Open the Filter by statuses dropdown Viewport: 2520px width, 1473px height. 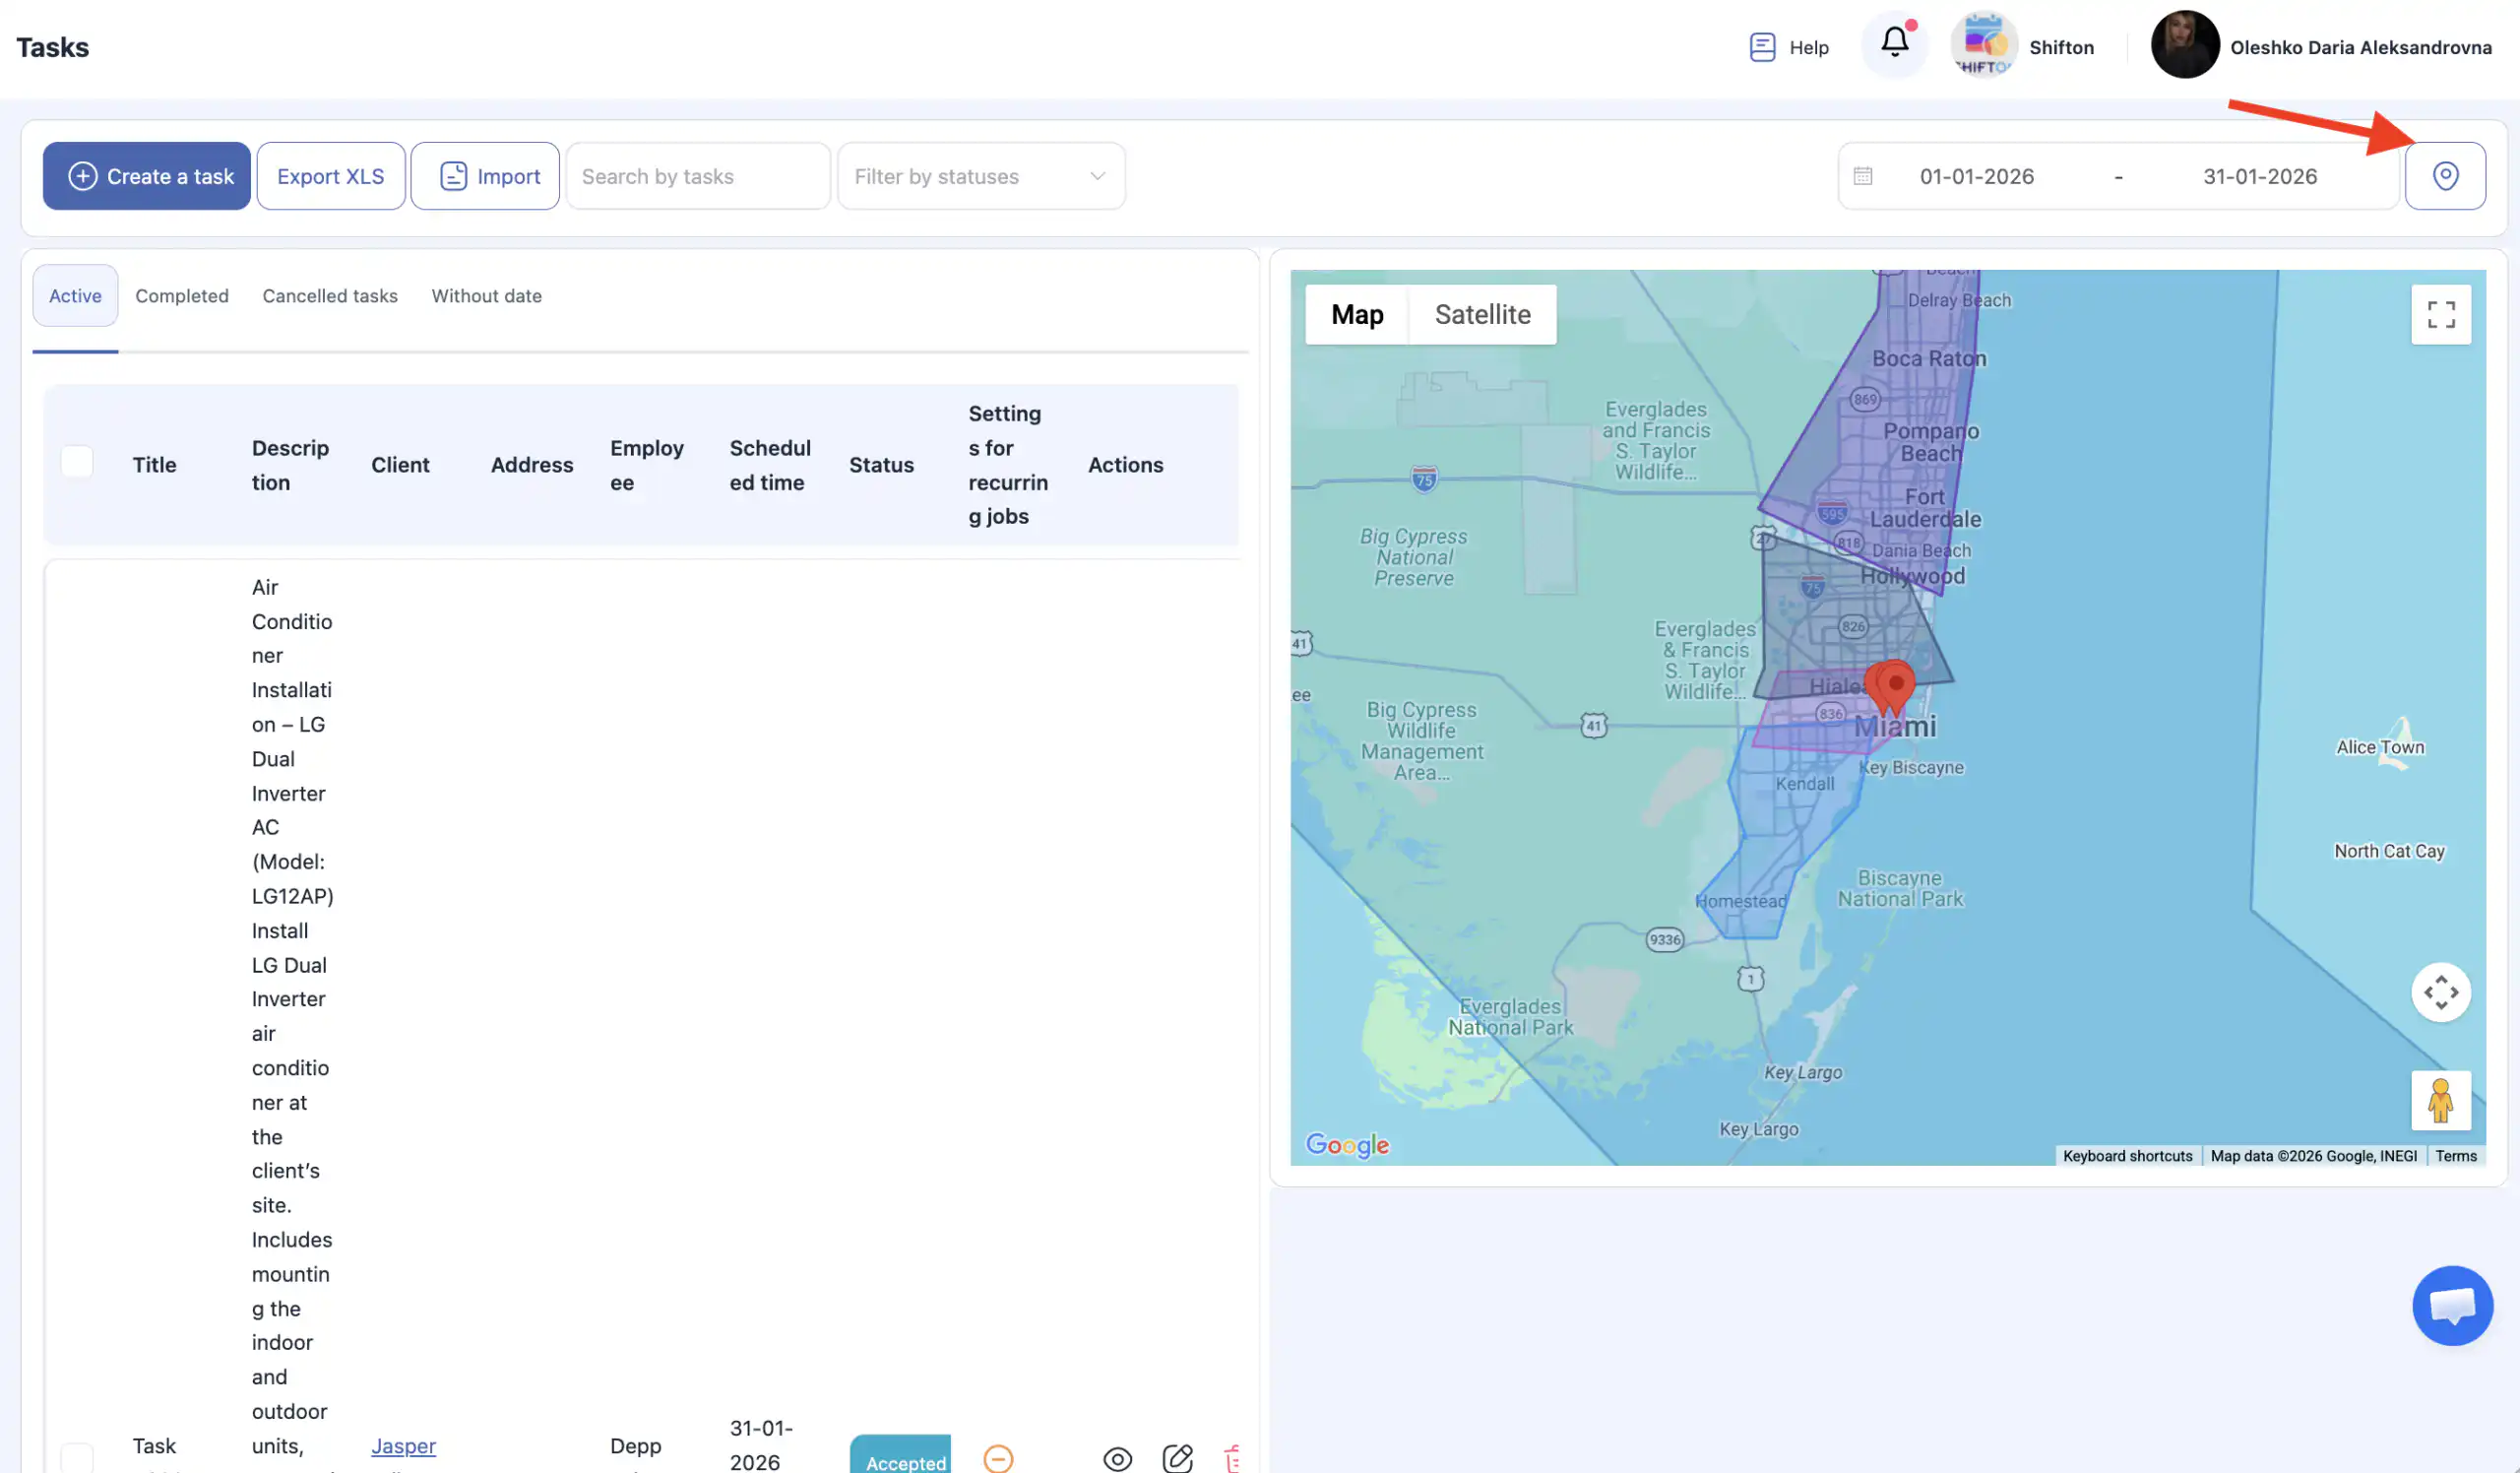tap(980, 176)
